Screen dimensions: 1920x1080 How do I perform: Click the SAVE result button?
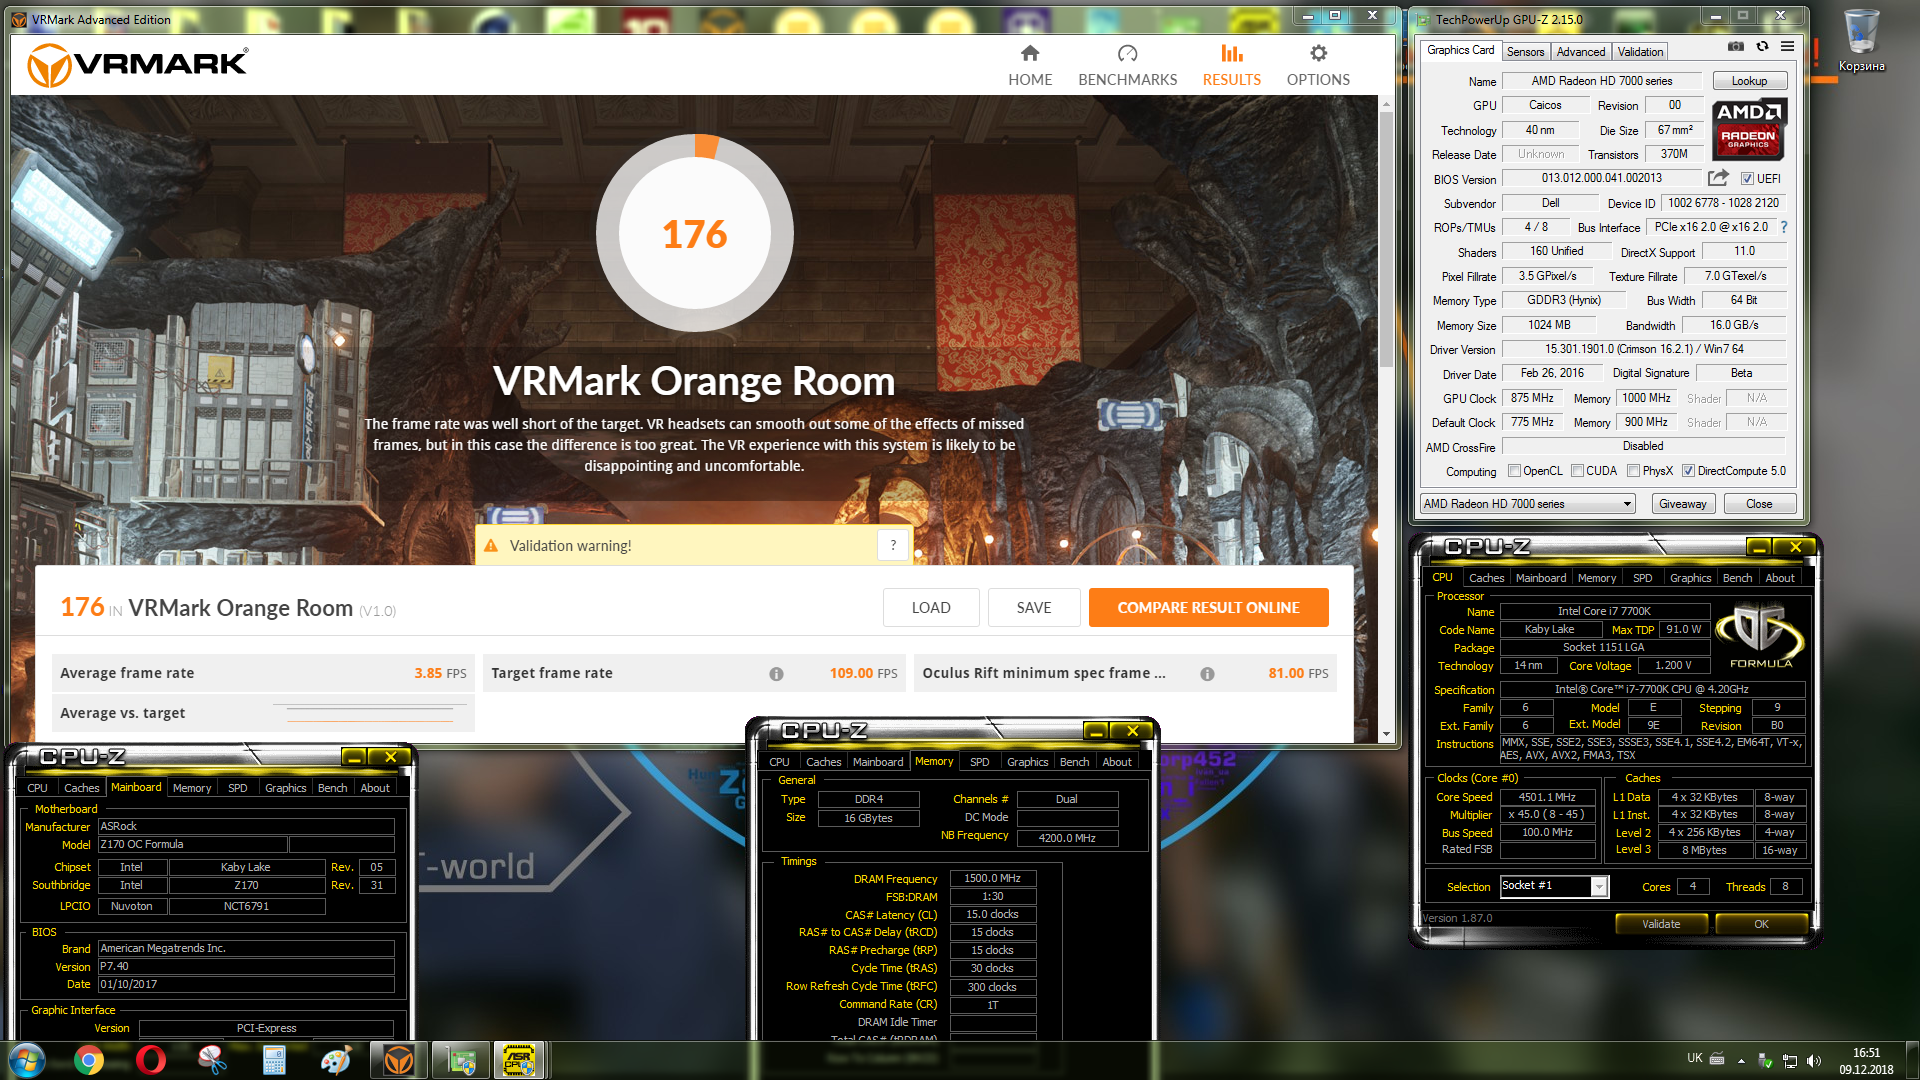click(1034, 608)
